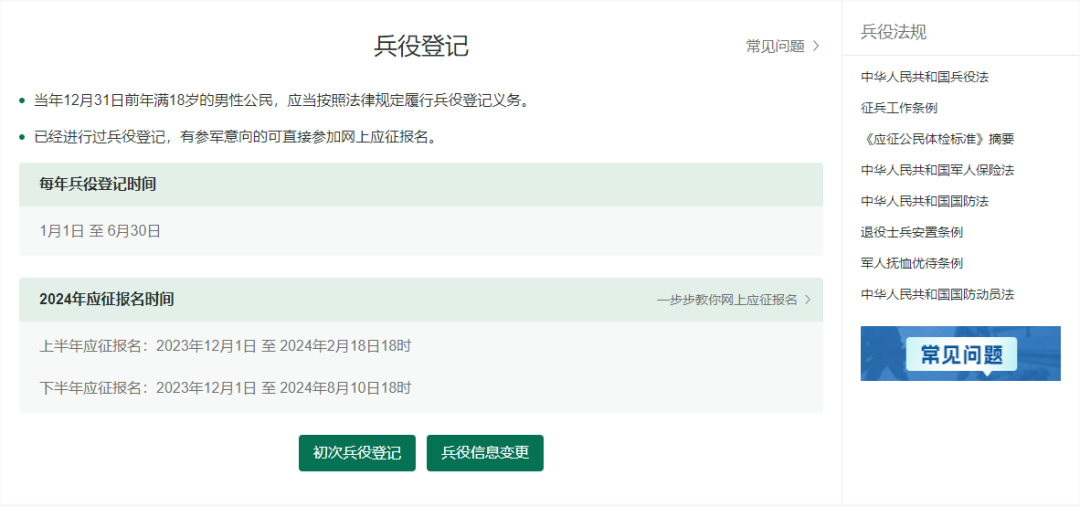Click the 兵役法规 sidebar heading
Viewport: 1080px width, 507px height.
(893, 32)
